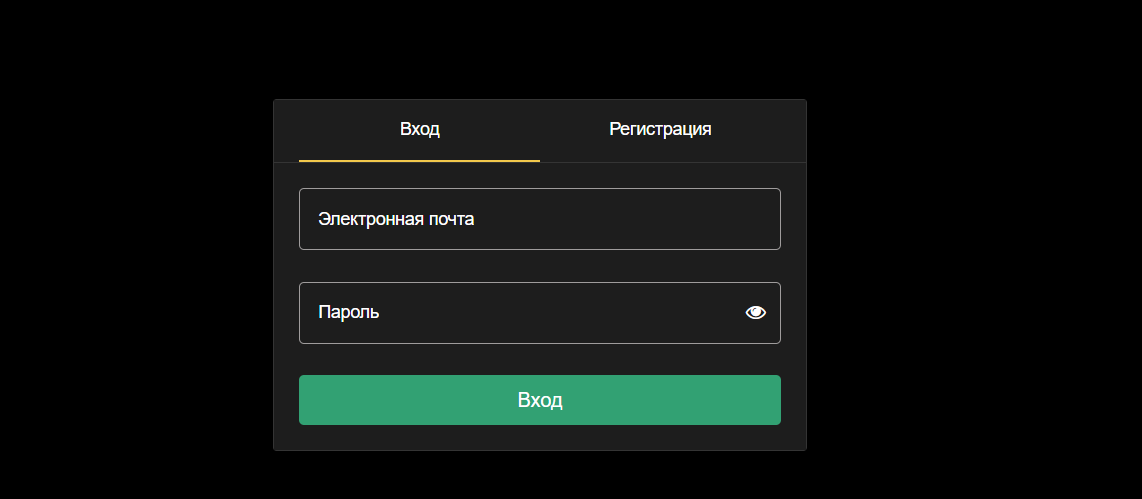
Task: Choose Регистрация to create an account
Action: click(660, 130)
